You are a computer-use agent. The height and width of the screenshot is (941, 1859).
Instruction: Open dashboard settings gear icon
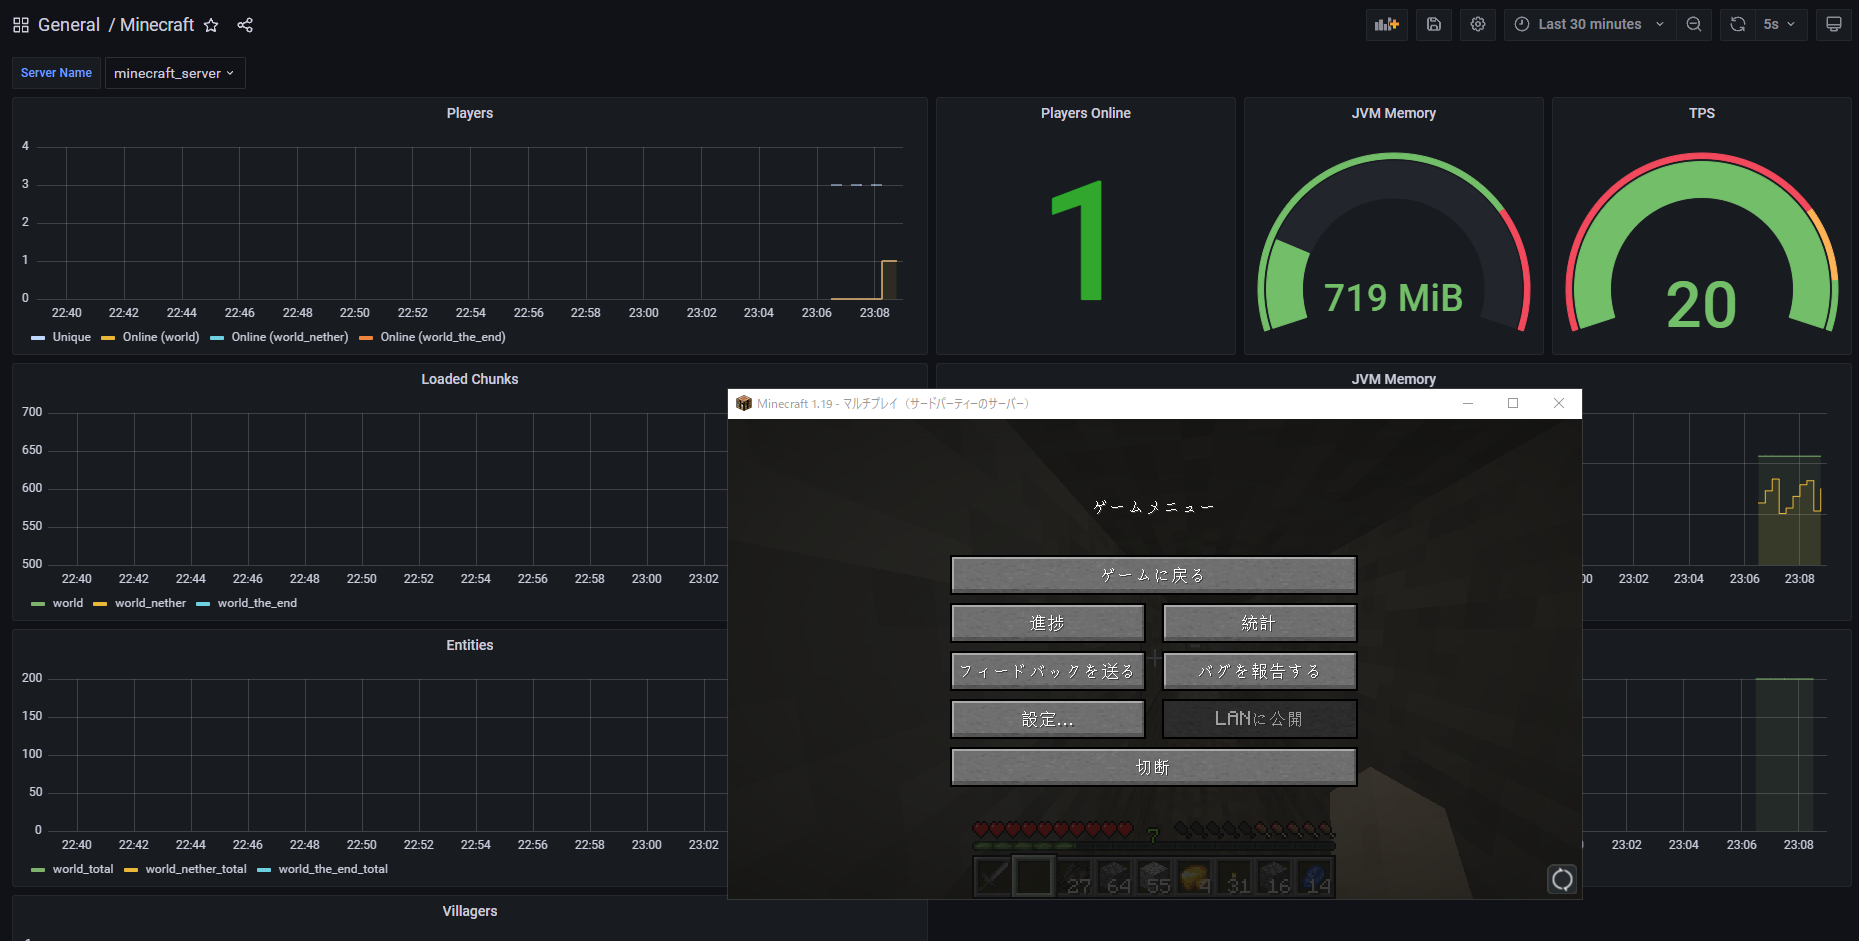point(1477,24)
